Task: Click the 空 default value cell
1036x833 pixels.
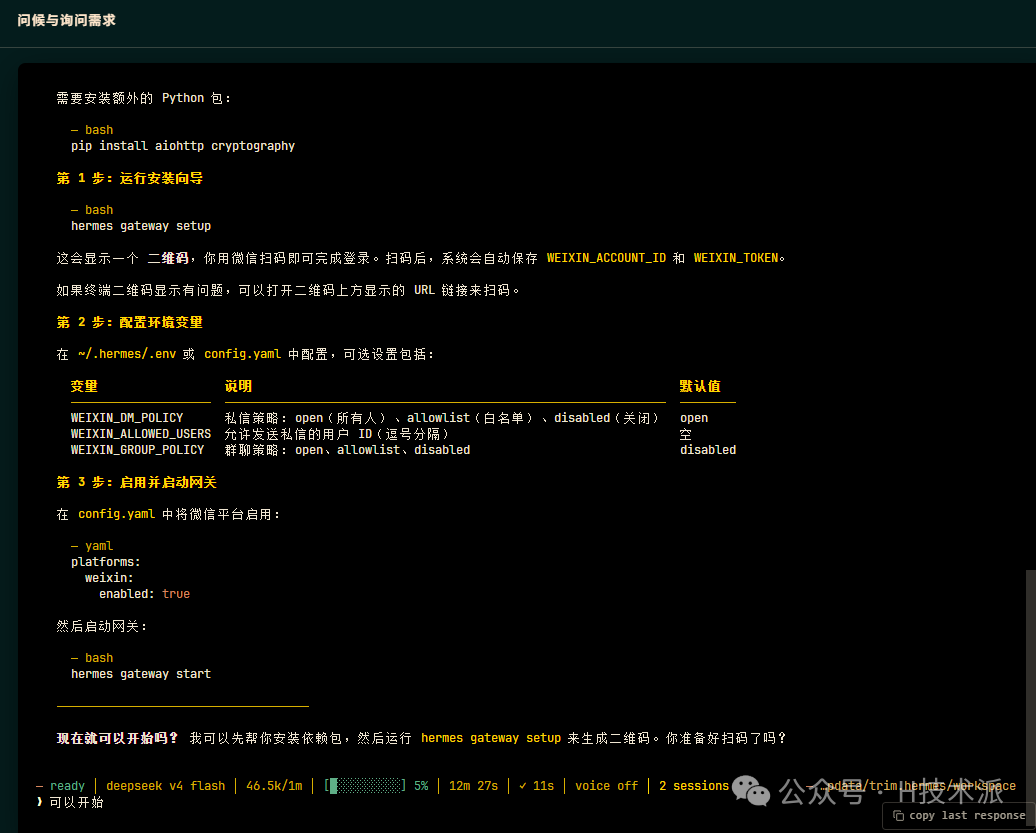Action: point(686,434)
